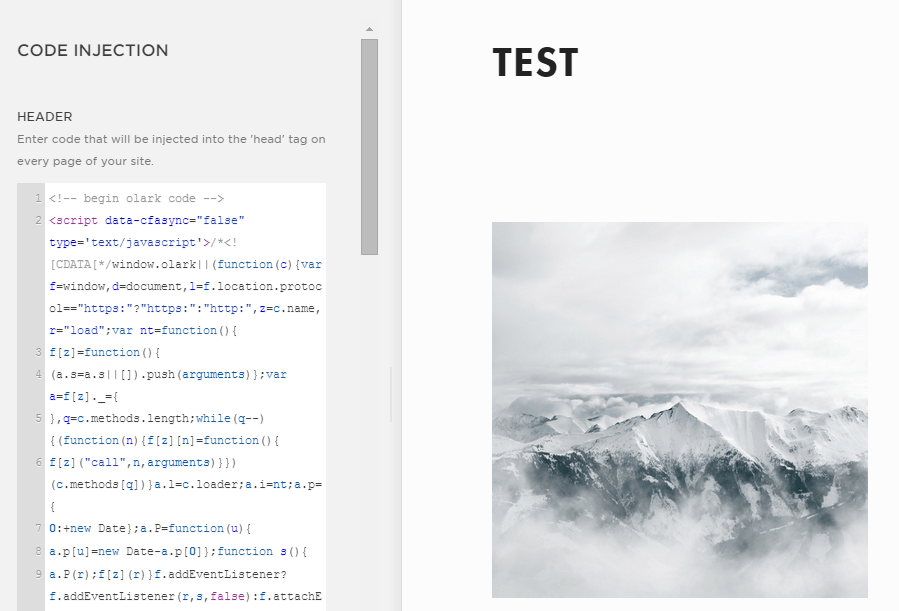Click the panel scrollbar thumb

pos(369,145)
